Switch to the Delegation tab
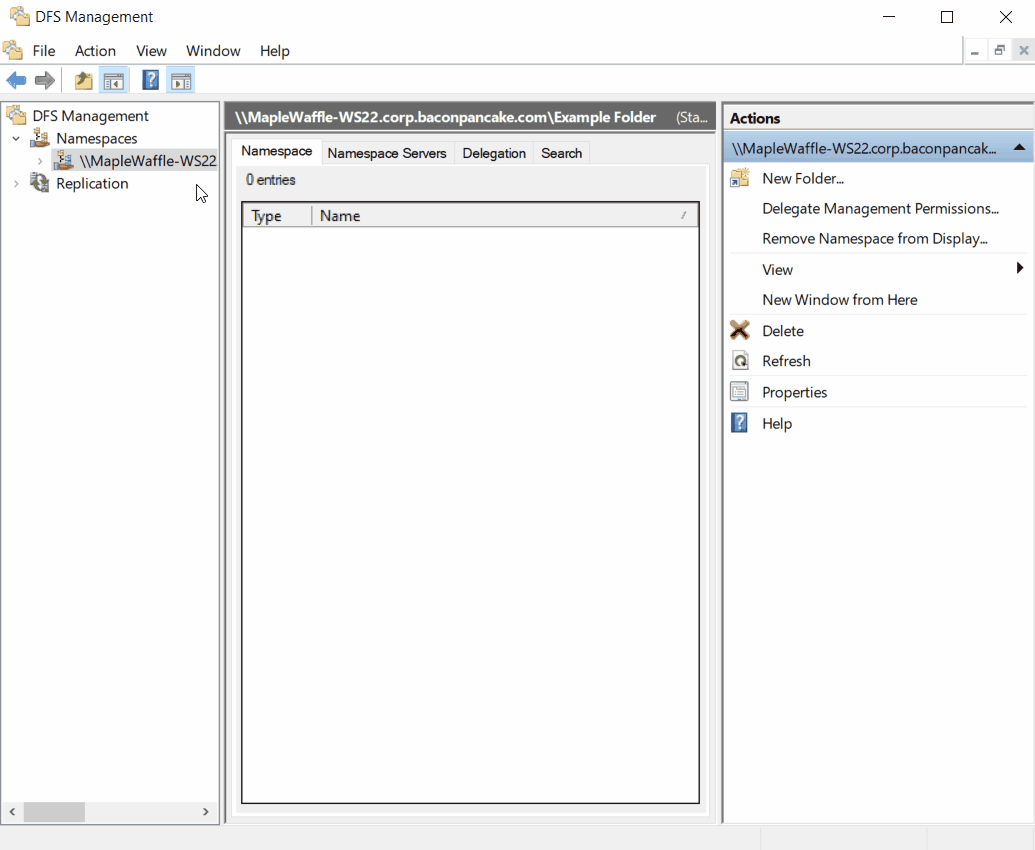 pos(494,153)
